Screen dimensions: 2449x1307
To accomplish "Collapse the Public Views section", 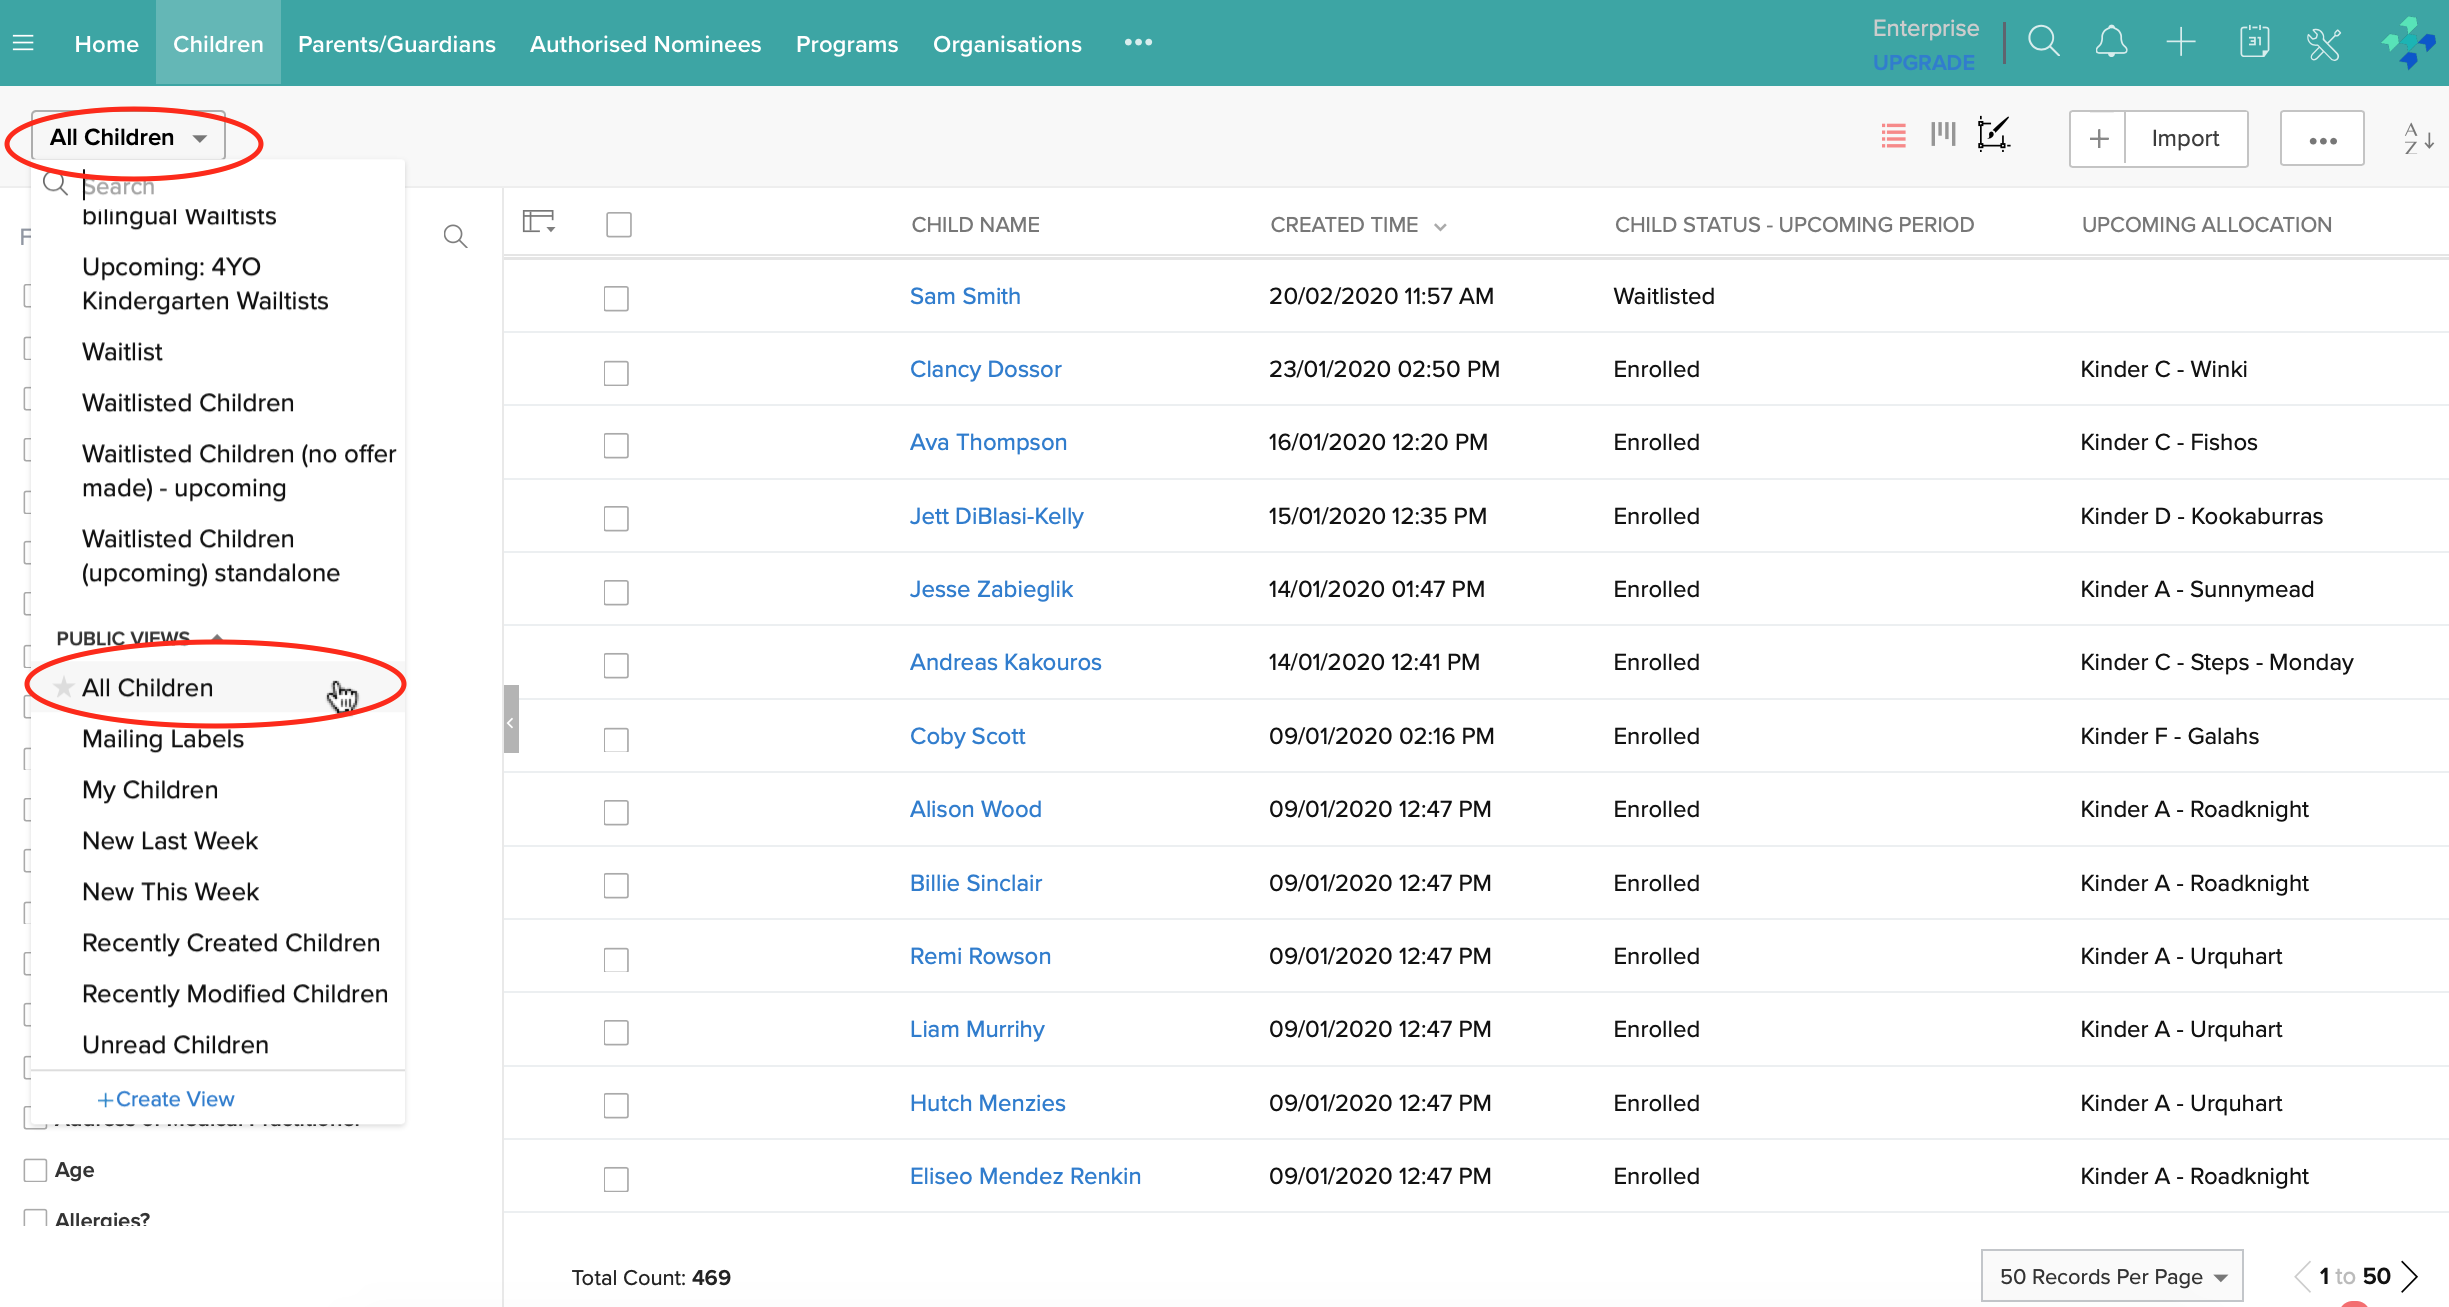I will pyautogui.click(x=217, y=637).
